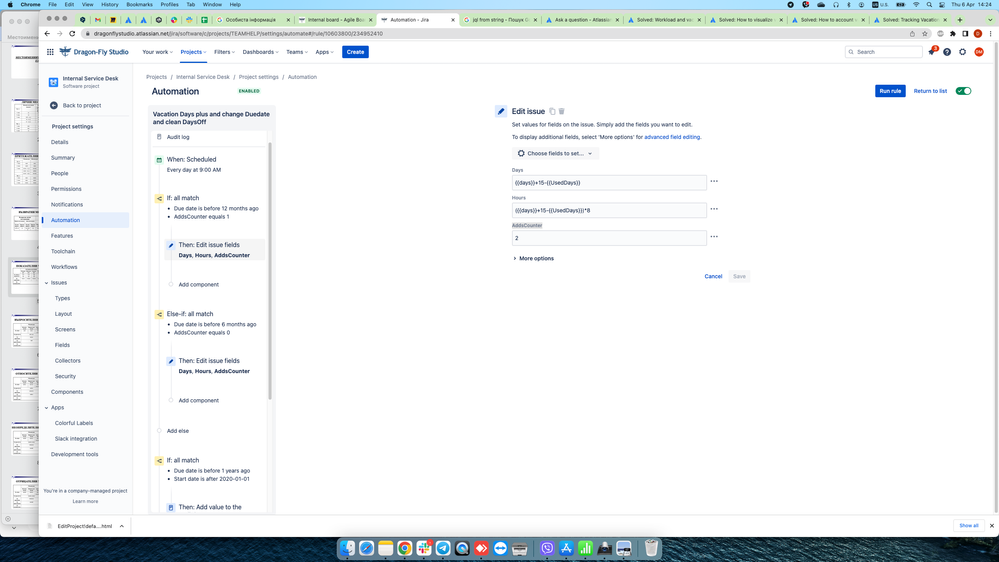Open the Chrome tab search chevron

point(990,20)
